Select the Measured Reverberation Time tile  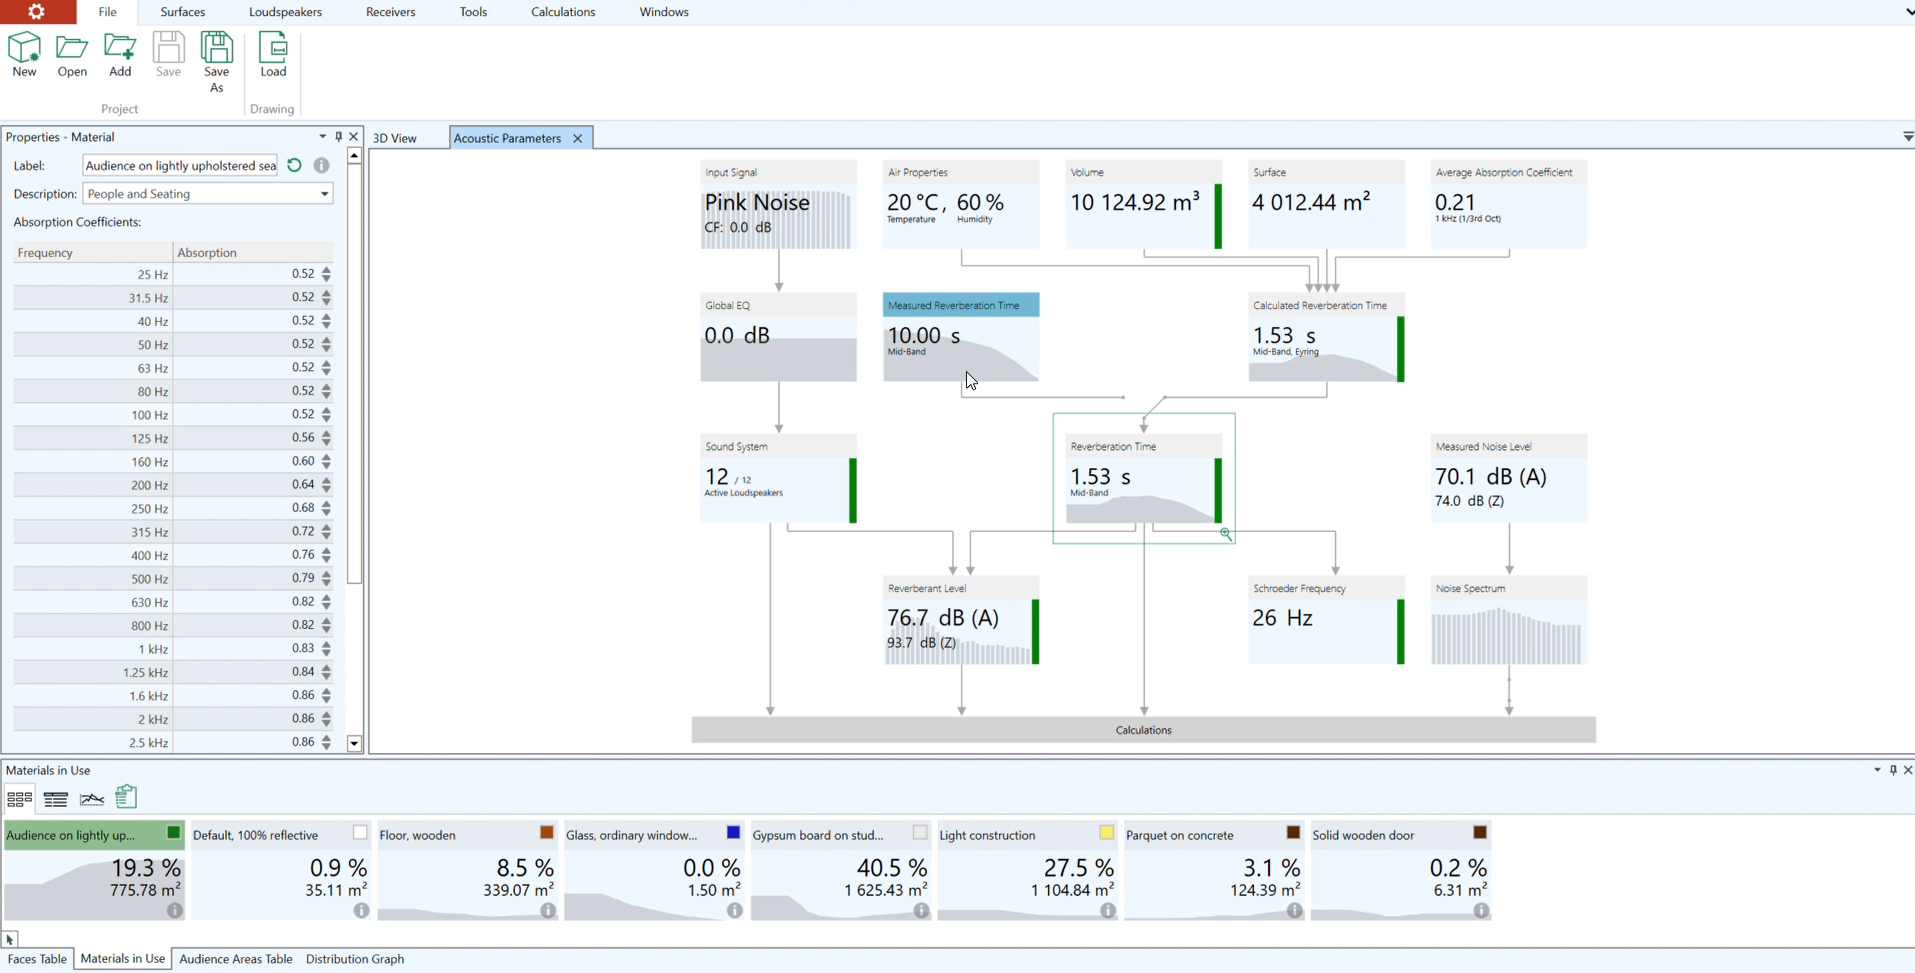click(x=960, y=337)
